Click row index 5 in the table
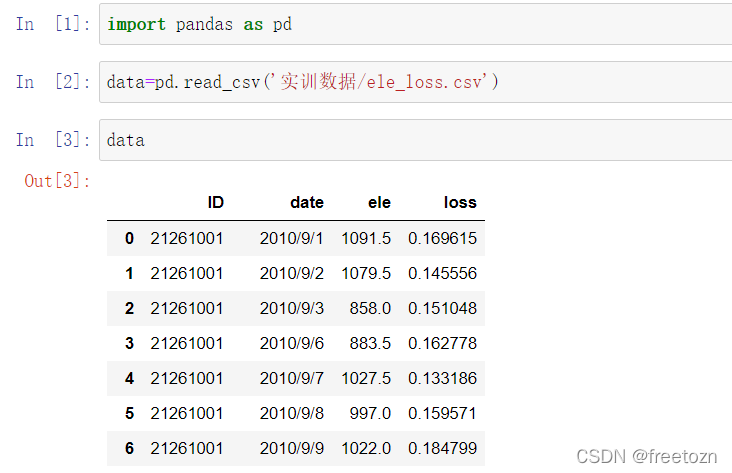Viewport: 732px width, 473px height. 129,413
